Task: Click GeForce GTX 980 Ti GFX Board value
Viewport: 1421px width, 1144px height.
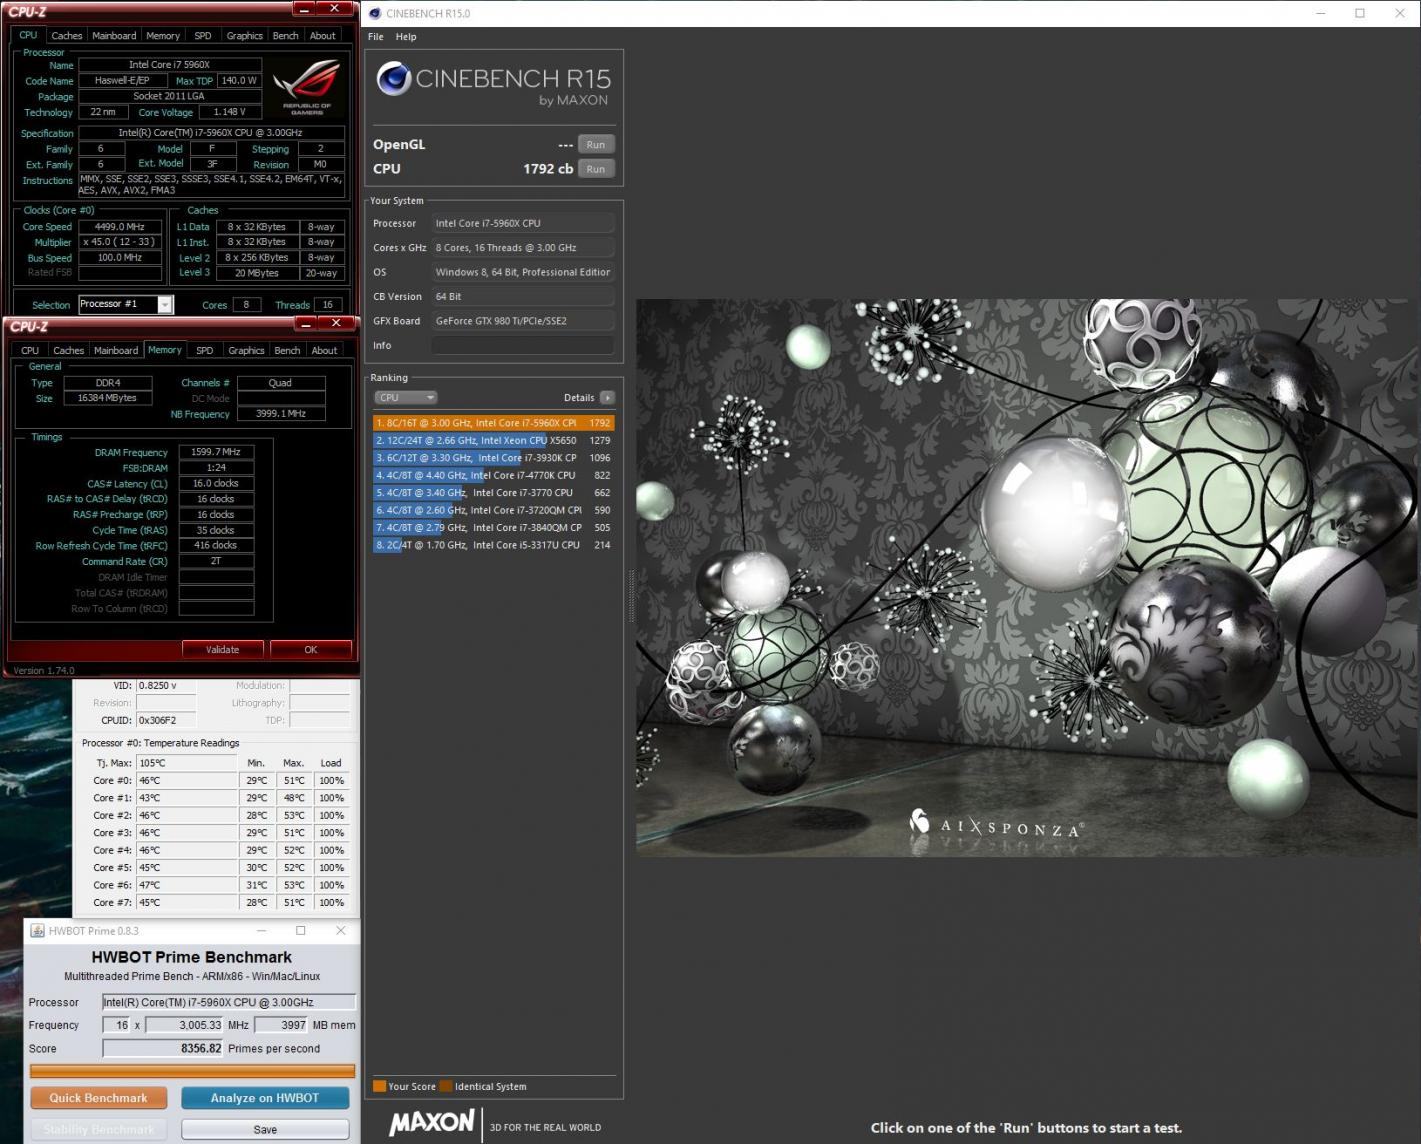Action: click(x=523, y=321)
